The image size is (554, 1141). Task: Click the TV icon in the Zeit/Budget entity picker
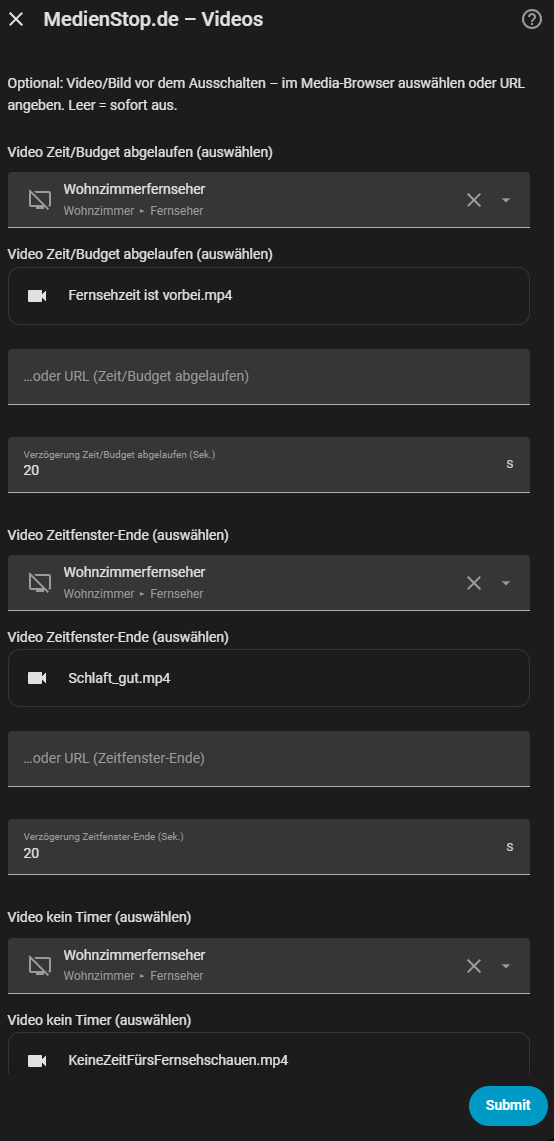click(x=40, y=200)
